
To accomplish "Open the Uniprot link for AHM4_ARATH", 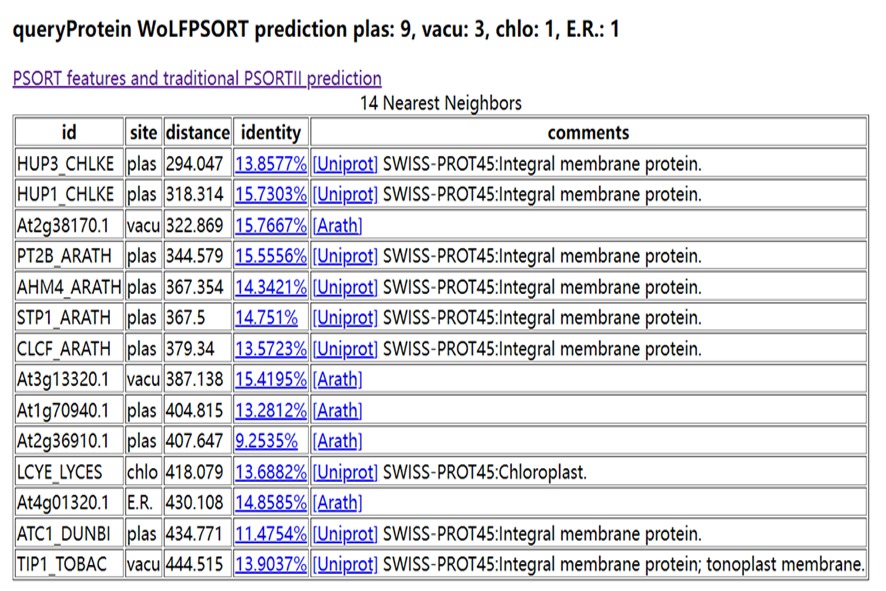I will coord(345,287).
